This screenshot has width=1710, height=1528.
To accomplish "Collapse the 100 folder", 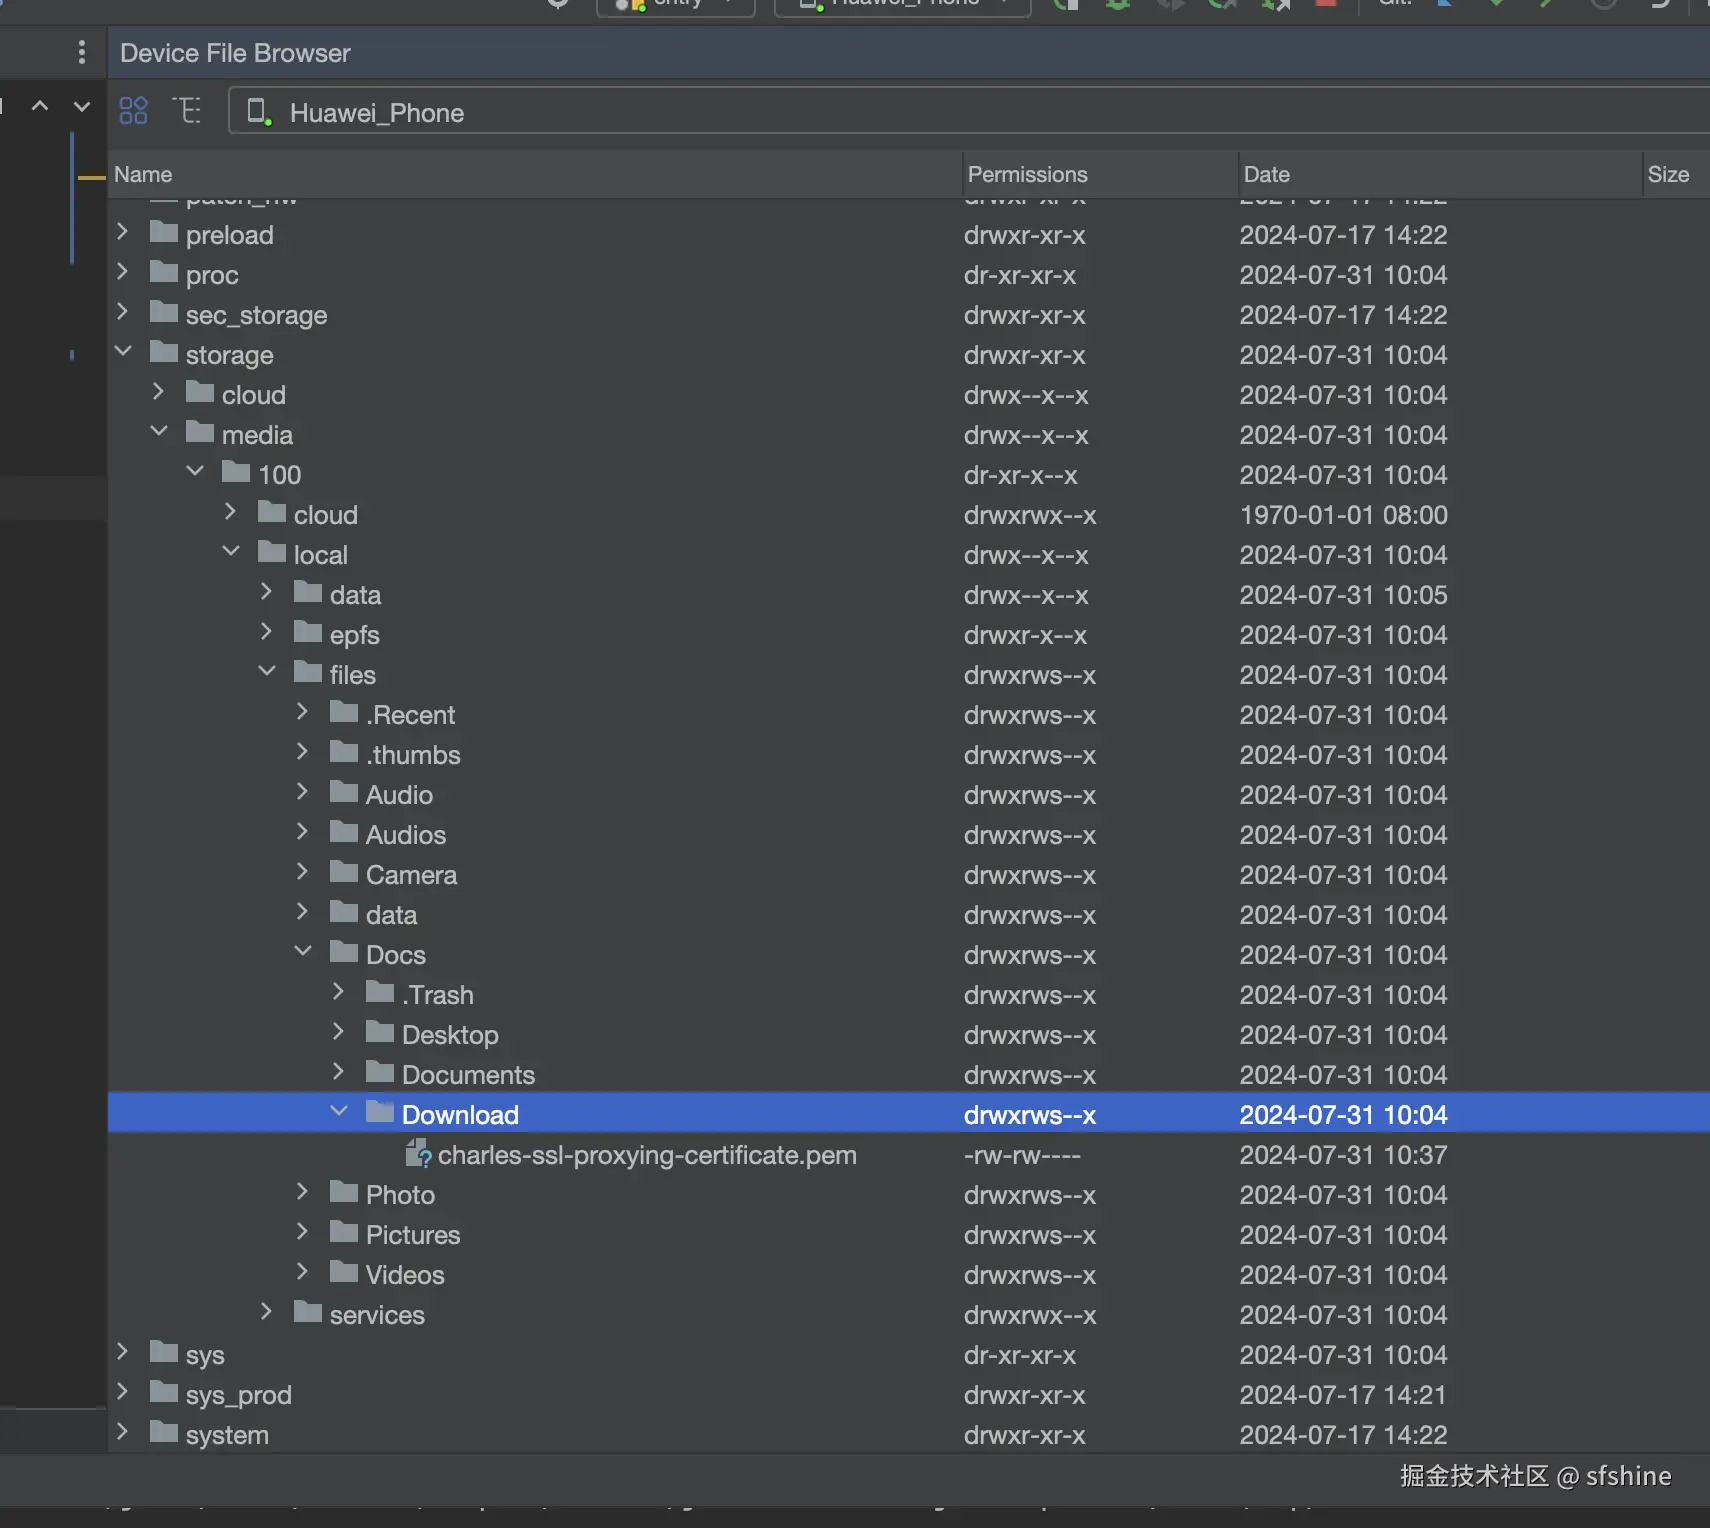I will pos(195,472).
